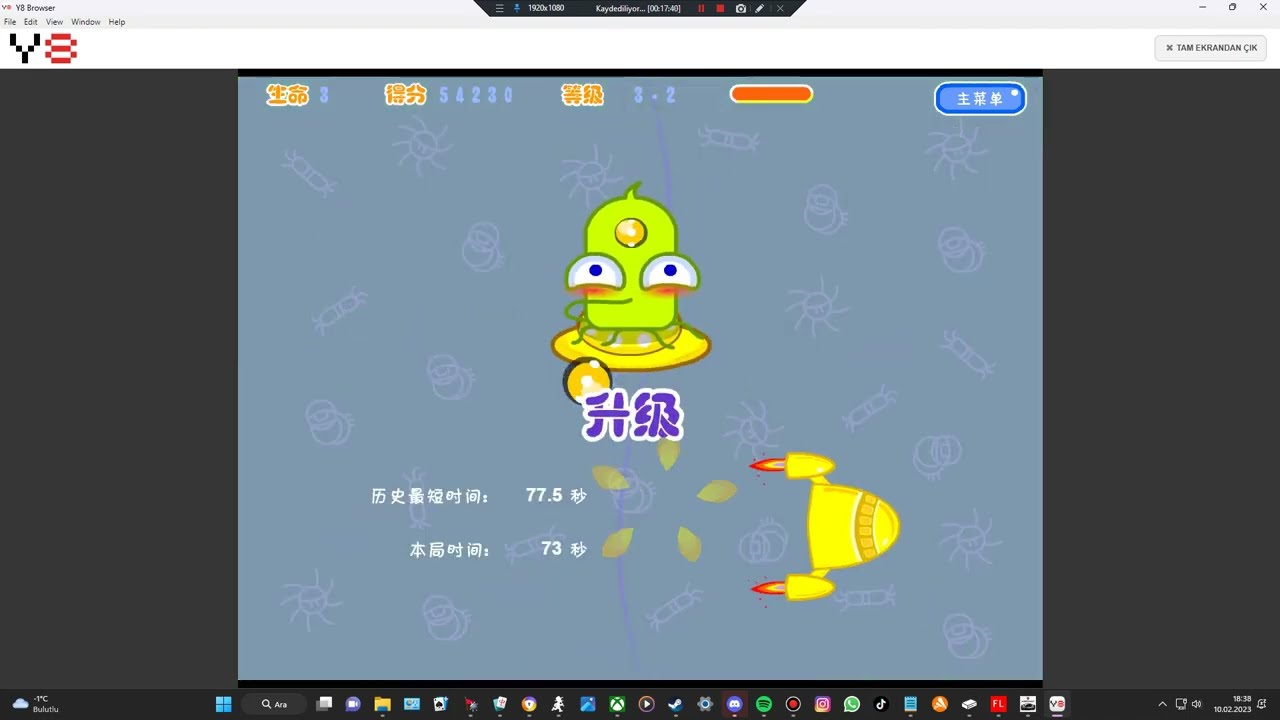The width and height of the screenshot is (1280, 720).
Task: Open the Edit menu
Action: (x=31, y=22)
